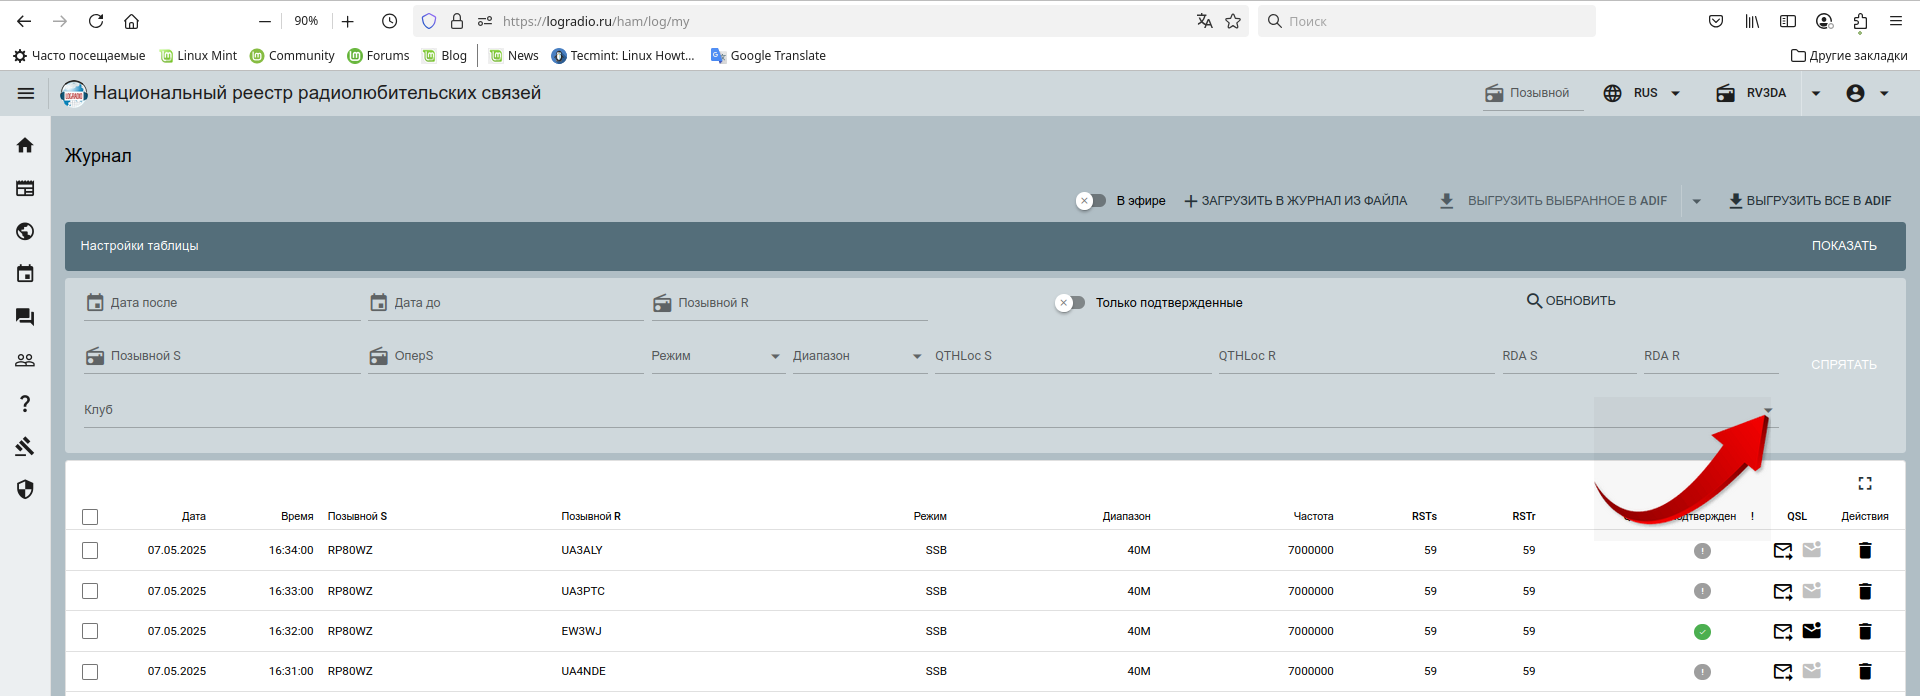Open the shield icon in sidebar
This screenshot has height=696, width=1920.
(x=25, y=489)
